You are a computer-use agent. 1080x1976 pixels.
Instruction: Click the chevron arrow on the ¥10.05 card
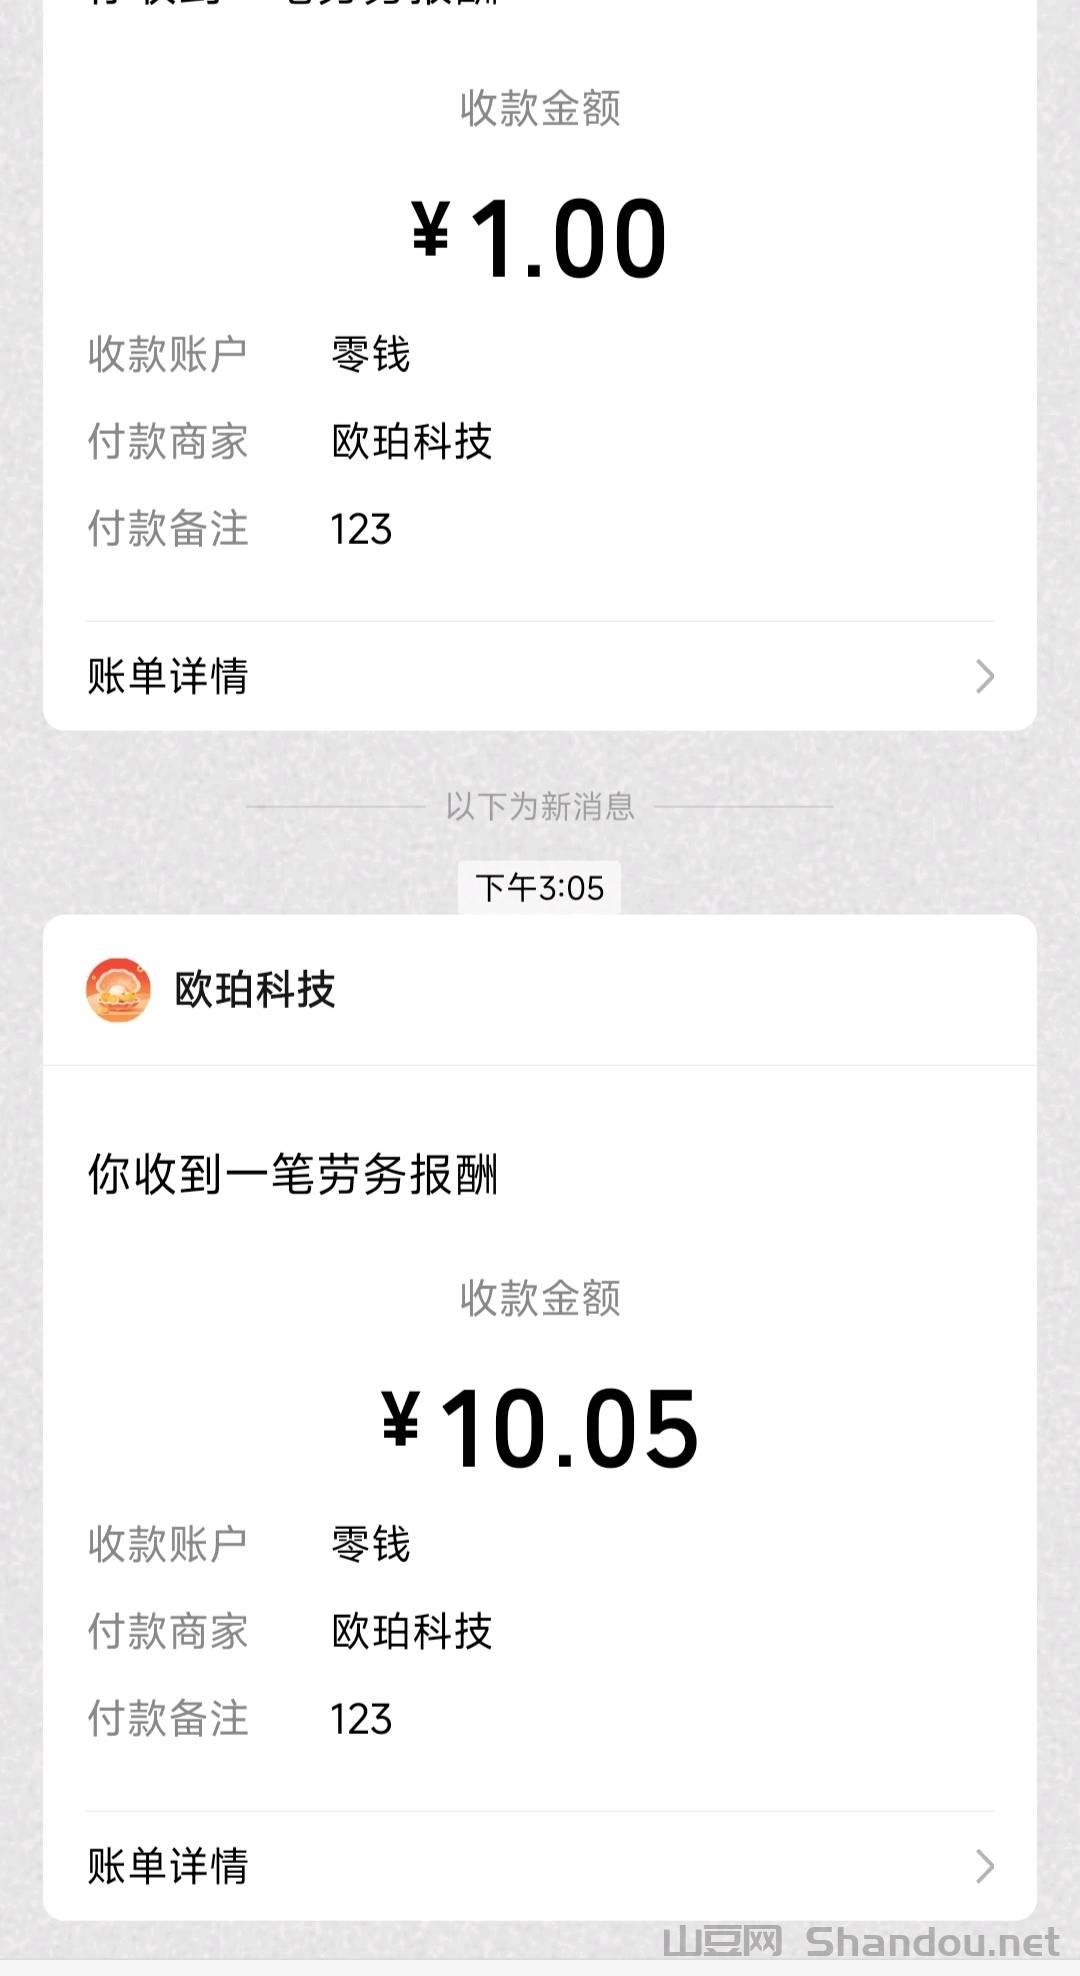(985, 1866)
